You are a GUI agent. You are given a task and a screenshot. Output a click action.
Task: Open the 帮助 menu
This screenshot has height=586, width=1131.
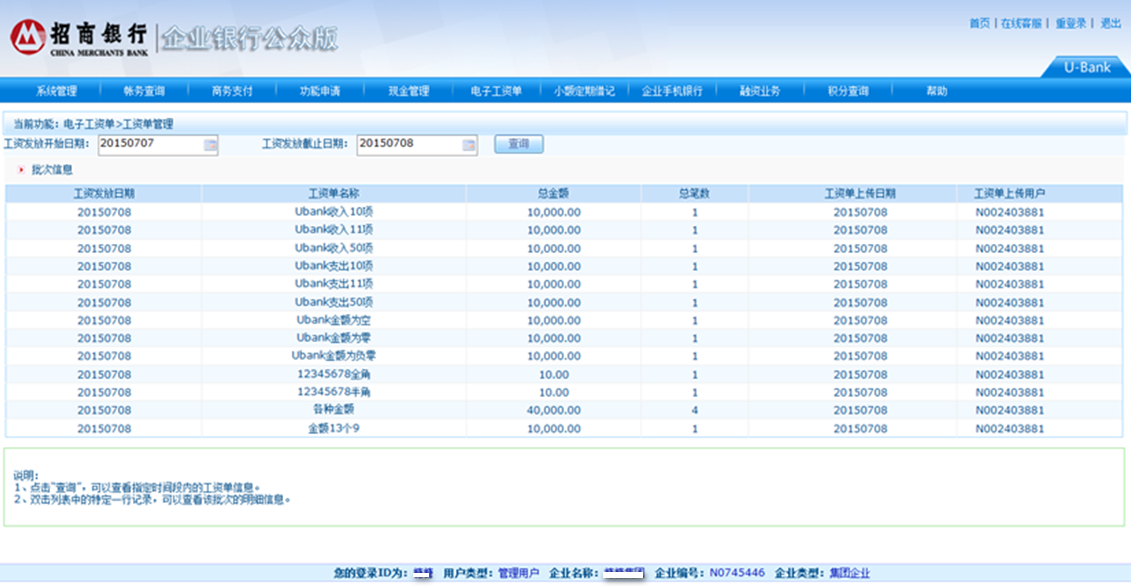point(936,91)
